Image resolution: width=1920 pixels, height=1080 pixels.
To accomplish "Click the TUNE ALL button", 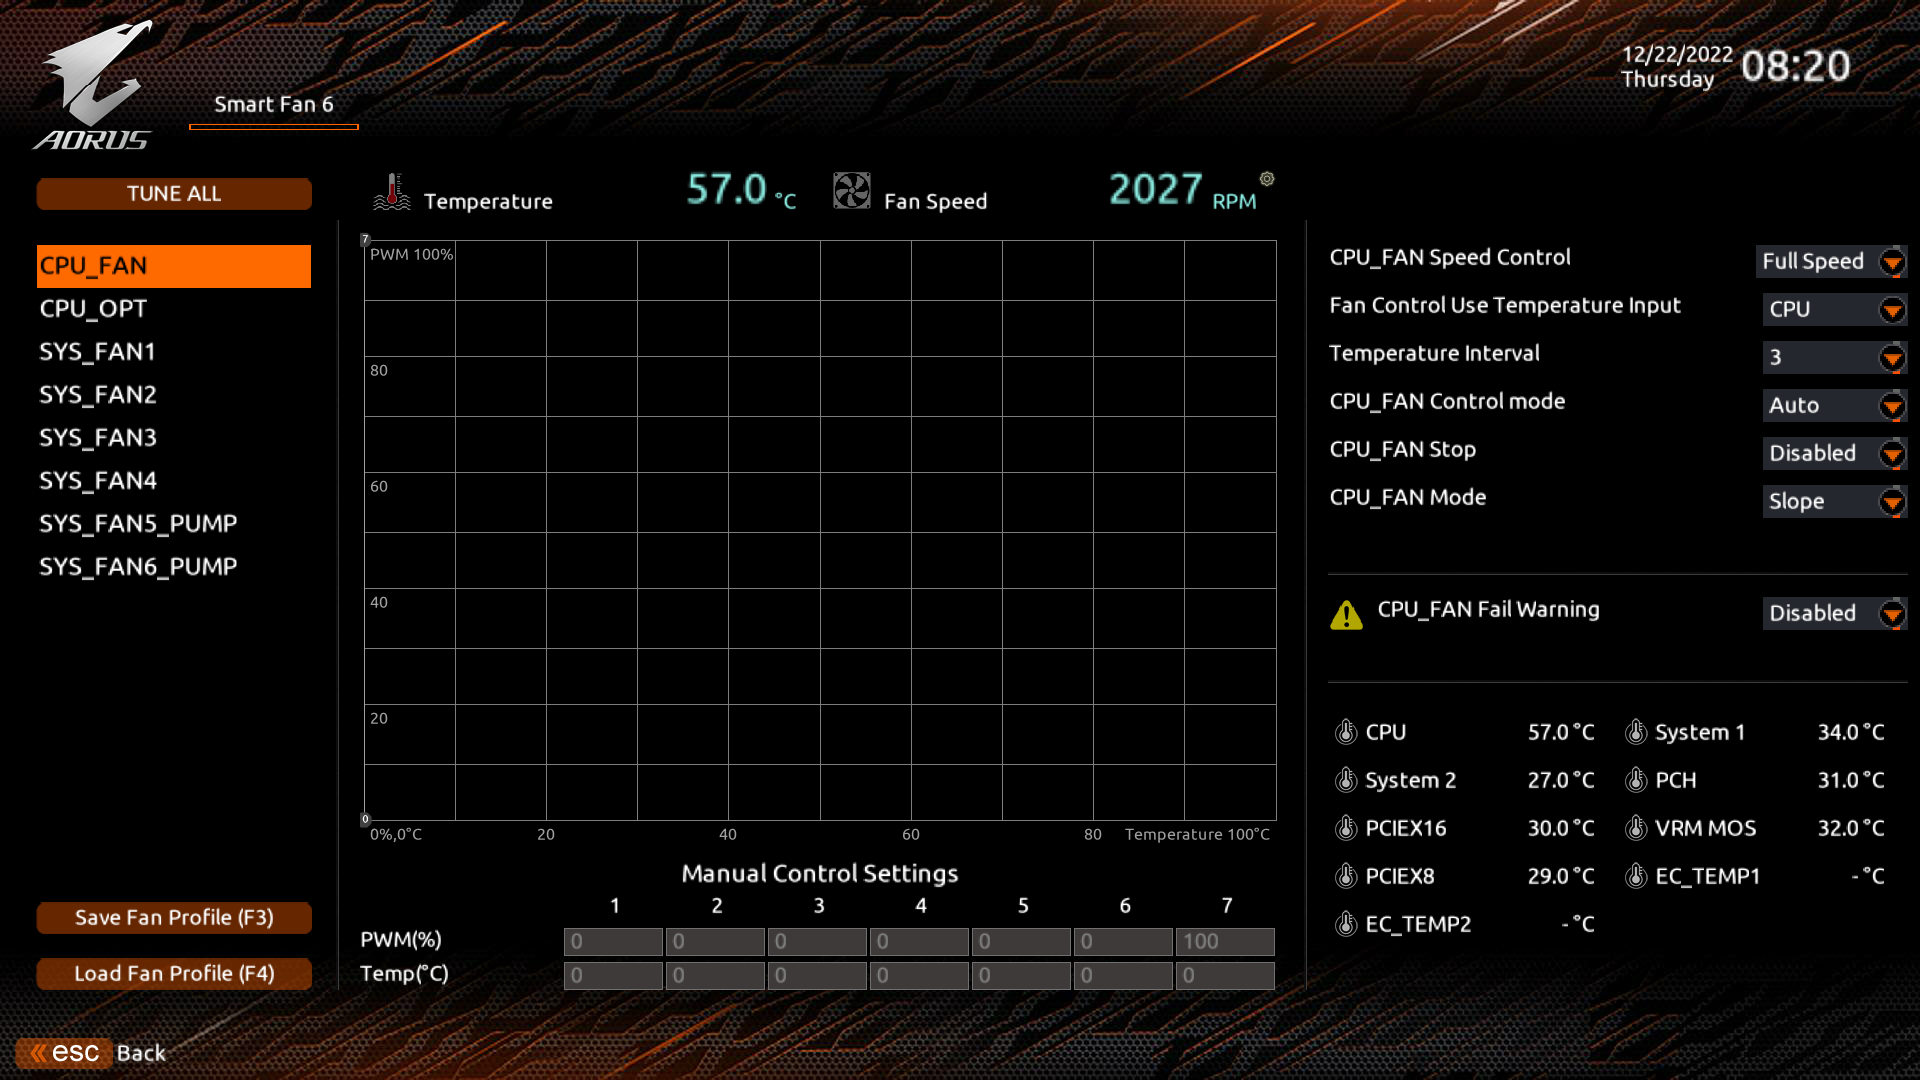I will (x=174, y=194).
